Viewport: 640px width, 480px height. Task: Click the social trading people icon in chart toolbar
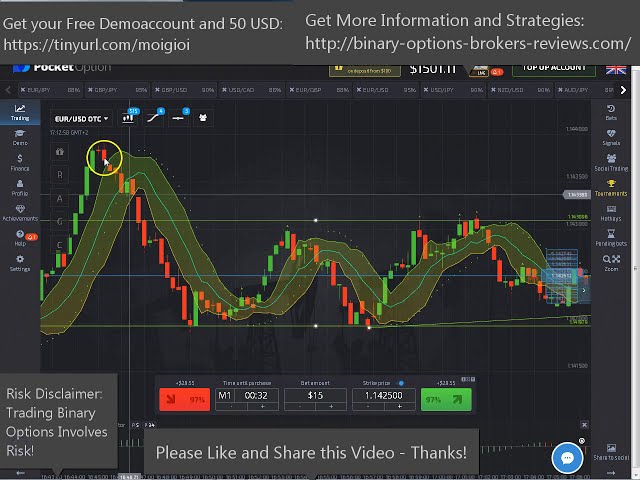click(x=203, y=118)
